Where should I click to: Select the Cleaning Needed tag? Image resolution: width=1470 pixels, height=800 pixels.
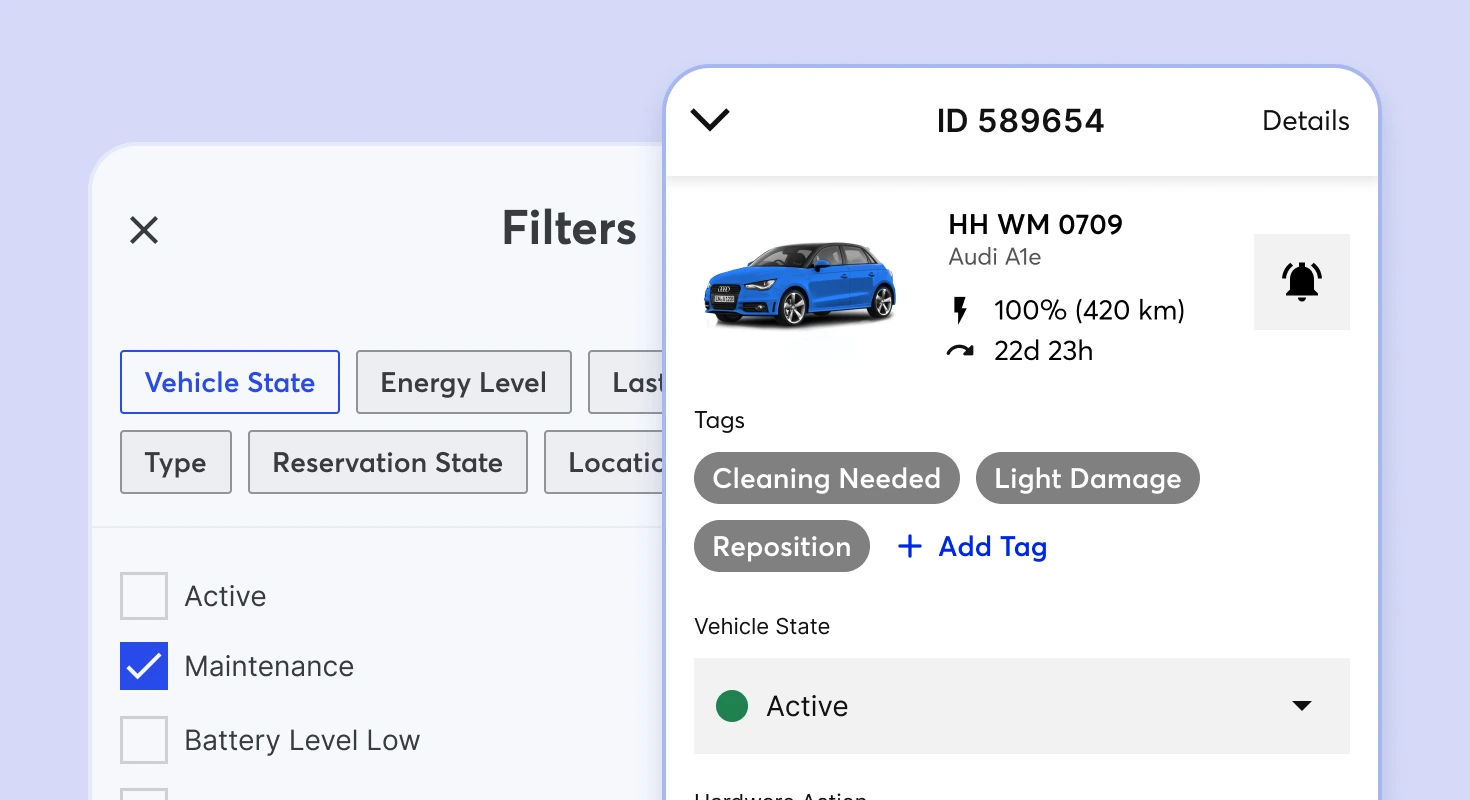pos(826,478)
